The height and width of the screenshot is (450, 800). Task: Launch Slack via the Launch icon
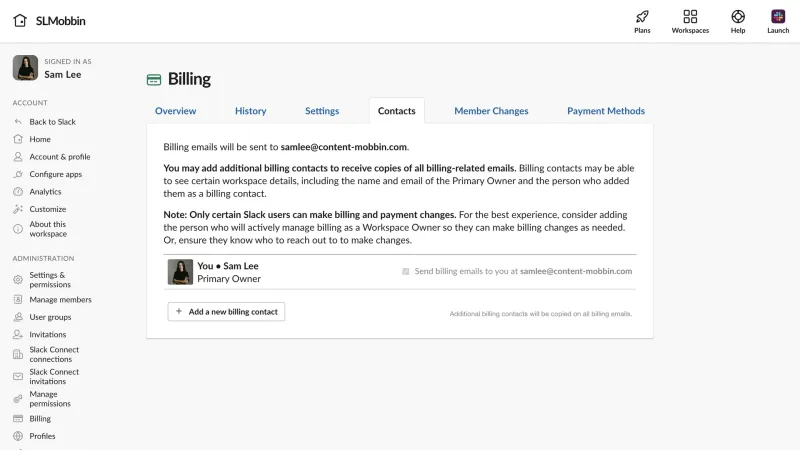point(778,16)
